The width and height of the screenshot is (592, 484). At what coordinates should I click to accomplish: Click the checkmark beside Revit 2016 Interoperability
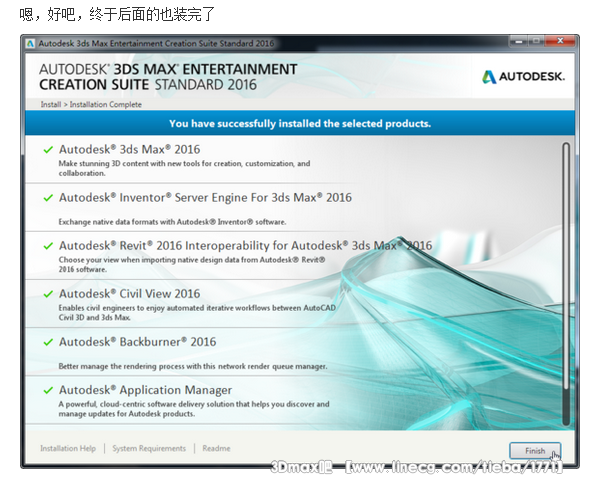click(48, 246)
